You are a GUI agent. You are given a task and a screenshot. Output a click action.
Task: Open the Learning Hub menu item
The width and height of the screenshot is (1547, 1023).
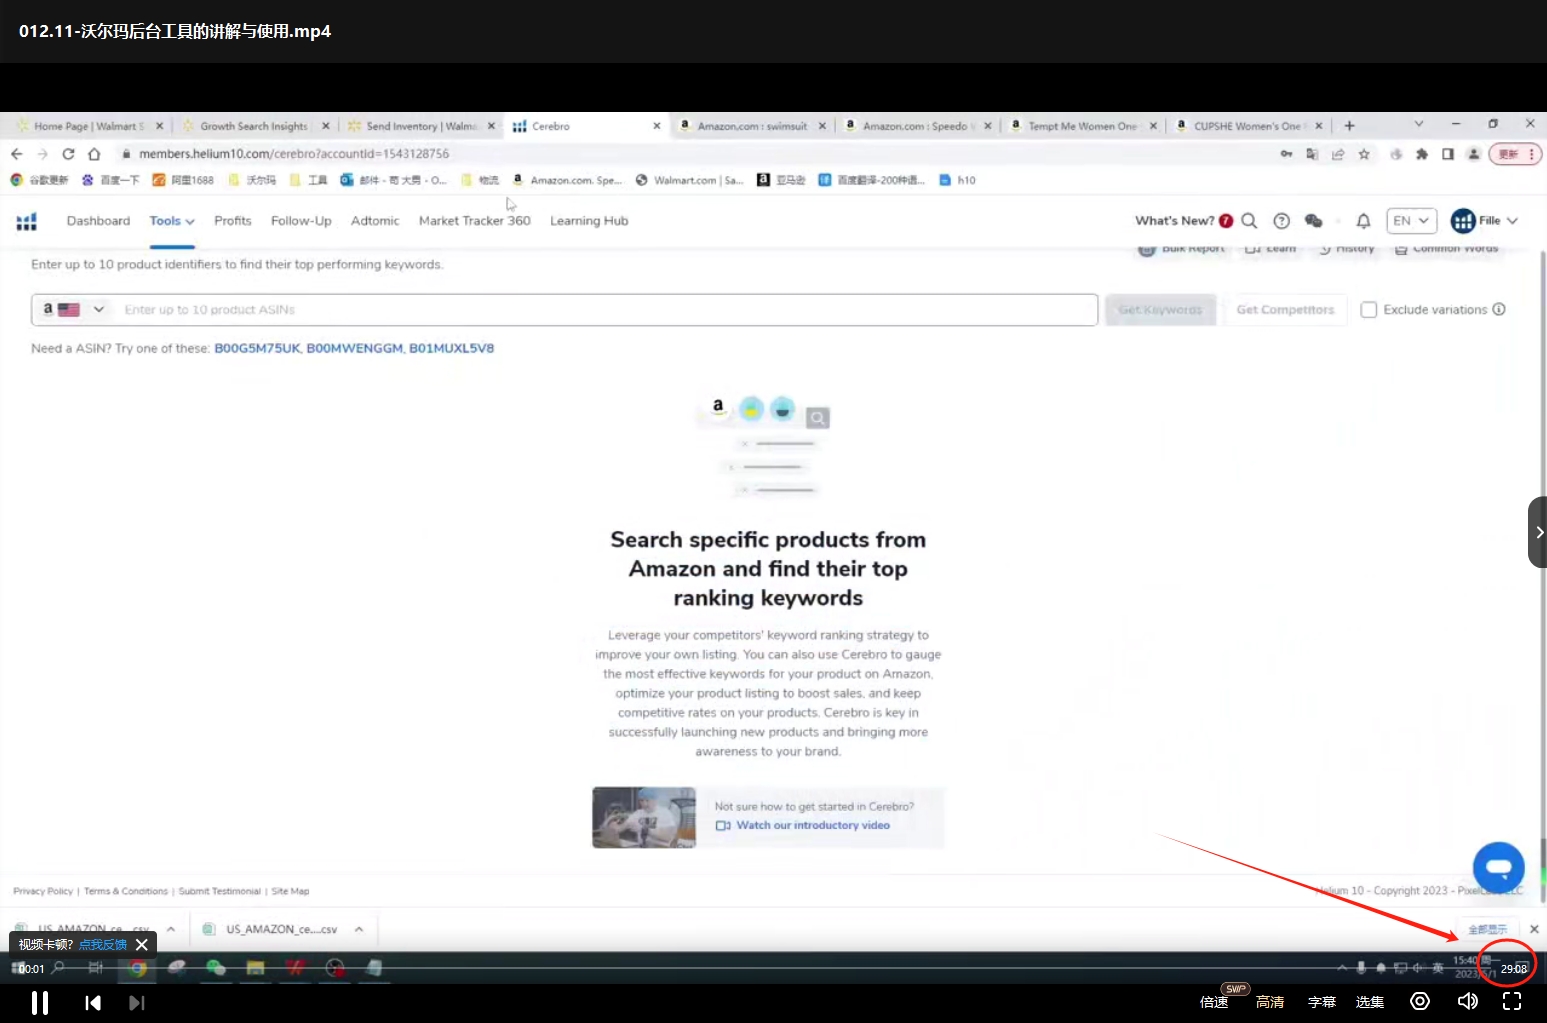[x=589, y=221]
